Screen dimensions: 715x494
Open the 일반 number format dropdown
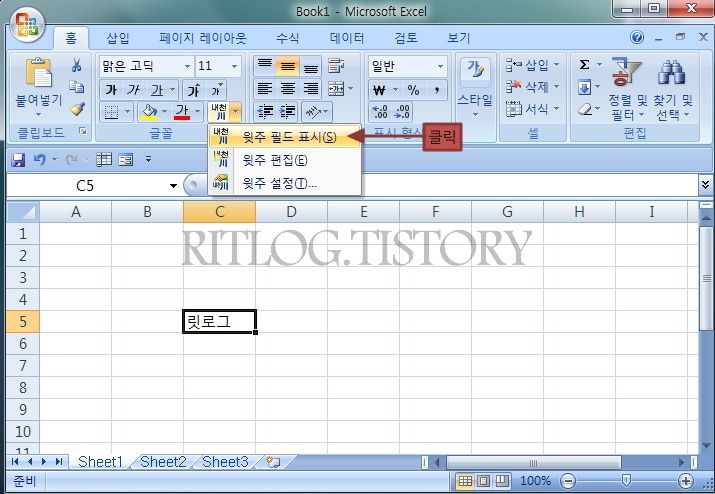pyautogui.click(x=440, y=67)
